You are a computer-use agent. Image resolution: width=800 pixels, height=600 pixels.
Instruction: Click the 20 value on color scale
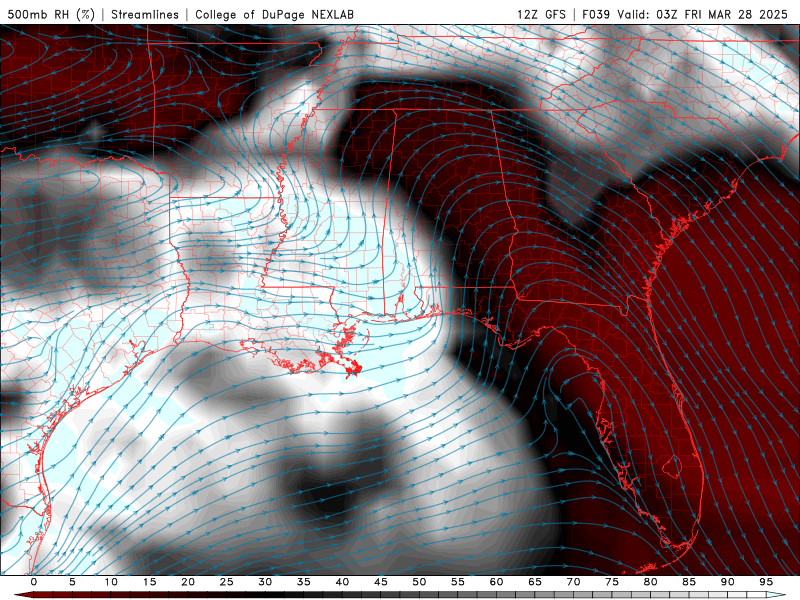tap(188, 582)
